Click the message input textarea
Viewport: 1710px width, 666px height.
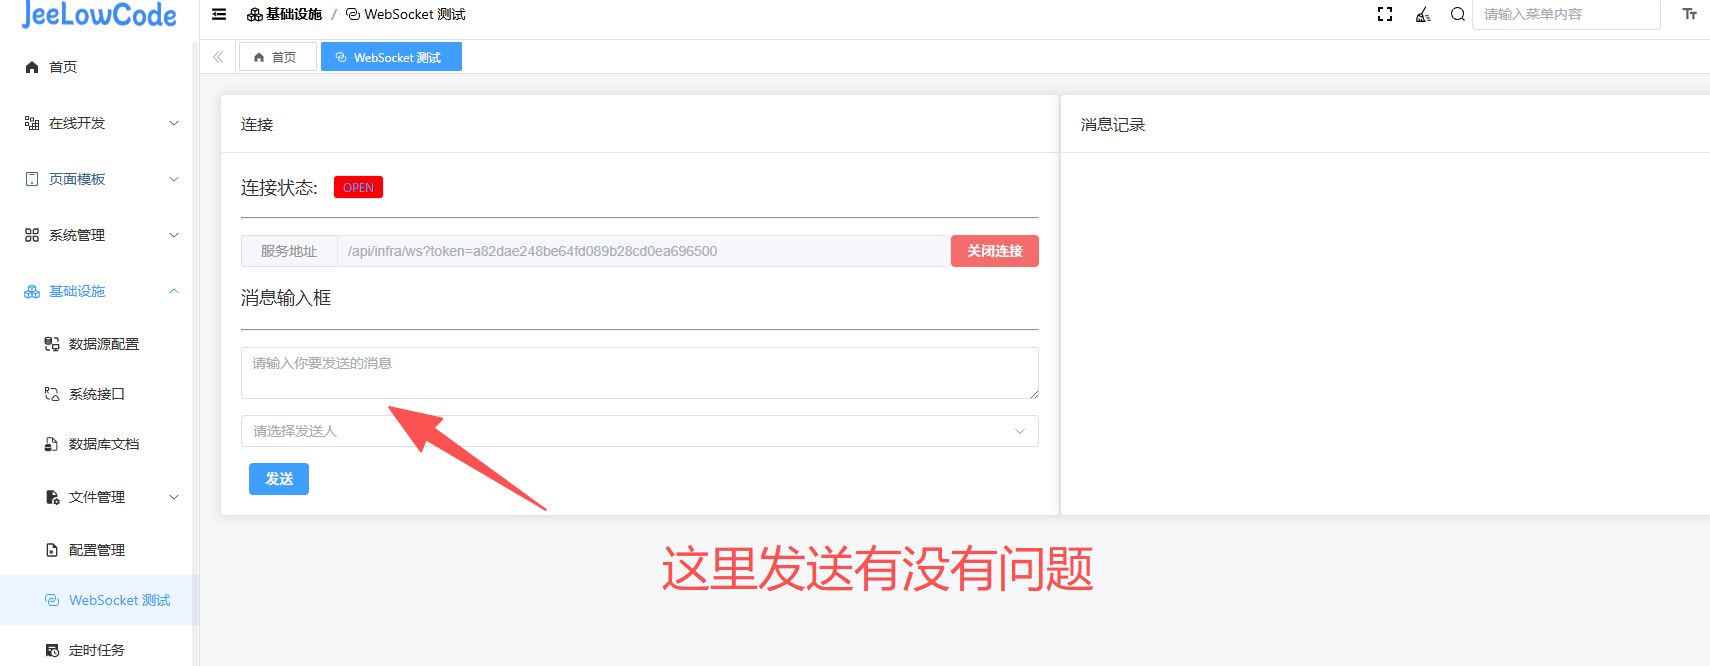[x=639, y=373]
